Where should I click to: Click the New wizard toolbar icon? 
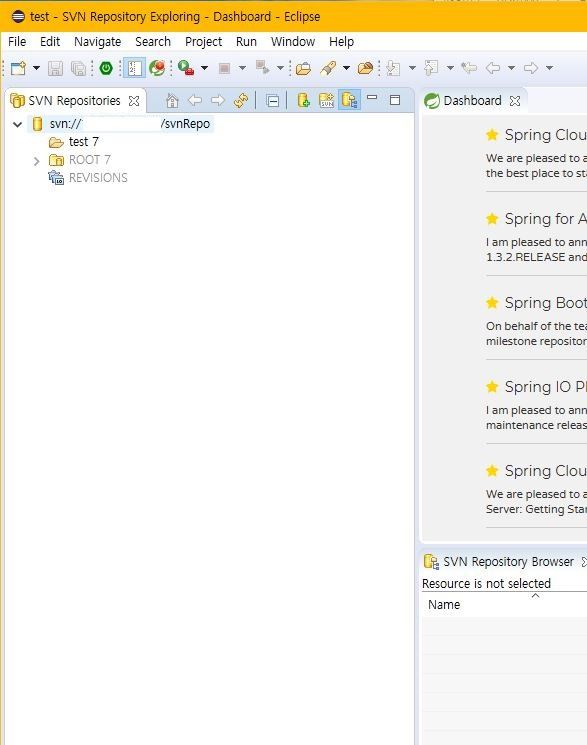[x=19, y=68]
